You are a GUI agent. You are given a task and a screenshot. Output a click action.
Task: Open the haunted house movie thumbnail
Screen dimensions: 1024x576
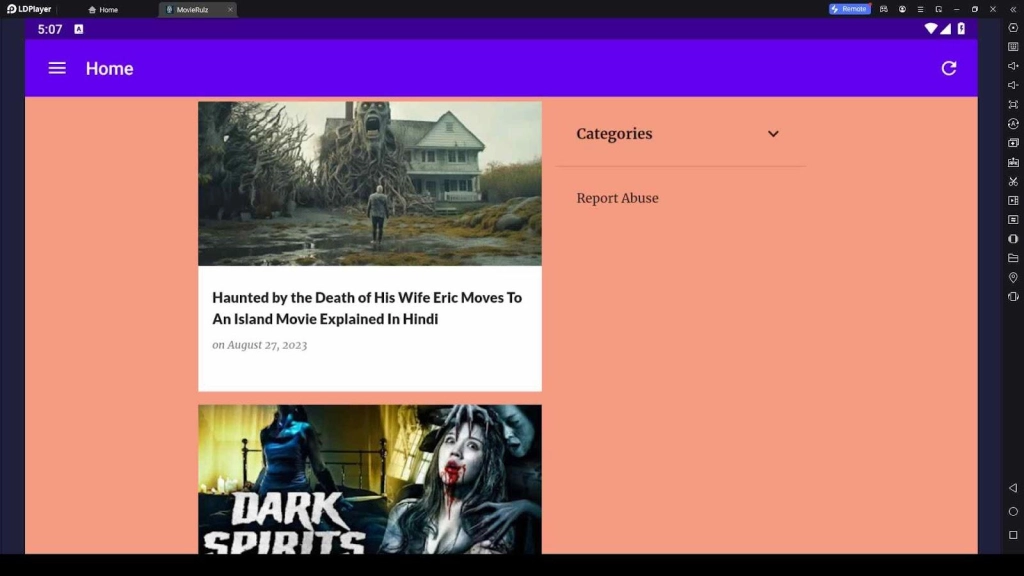pos(369,183)
